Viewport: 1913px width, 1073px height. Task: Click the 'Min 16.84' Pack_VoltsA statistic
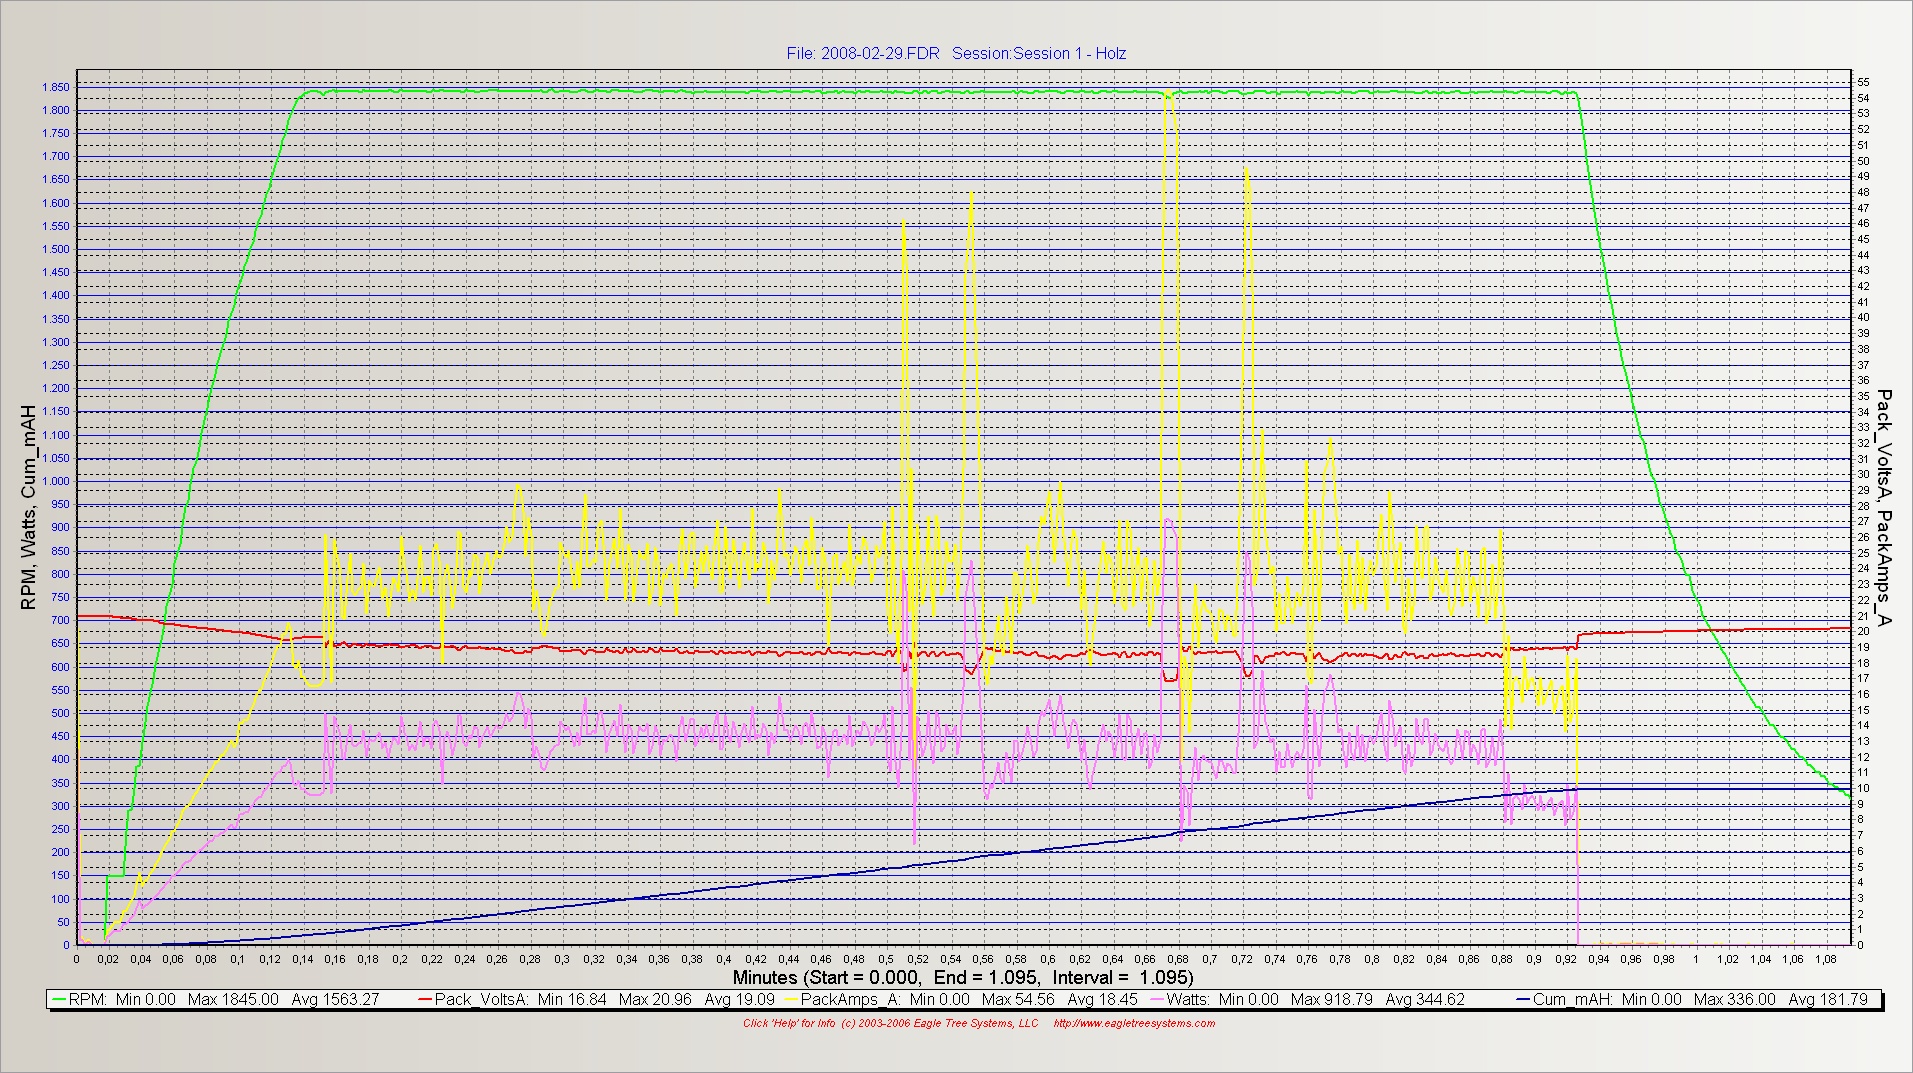click(572, 999)
